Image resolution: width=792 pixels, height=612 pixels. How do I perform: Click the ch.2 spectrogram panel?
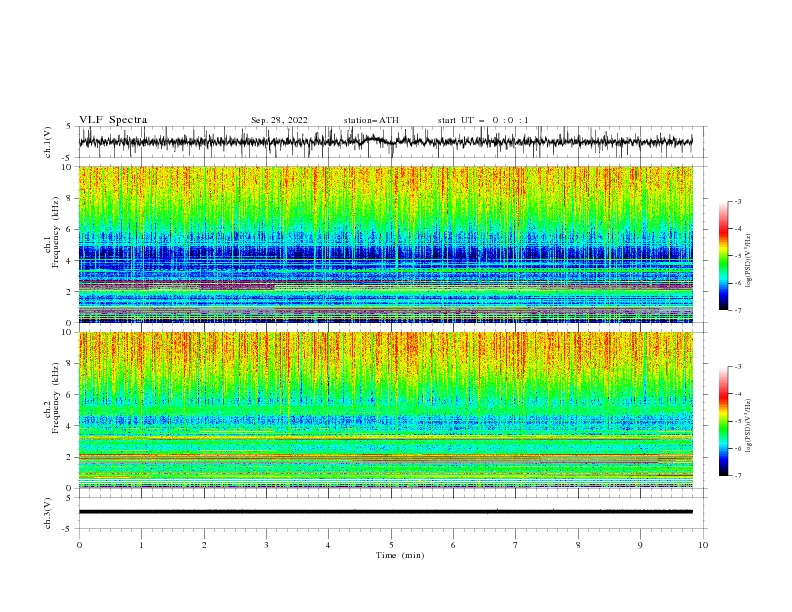click(385, 410)
